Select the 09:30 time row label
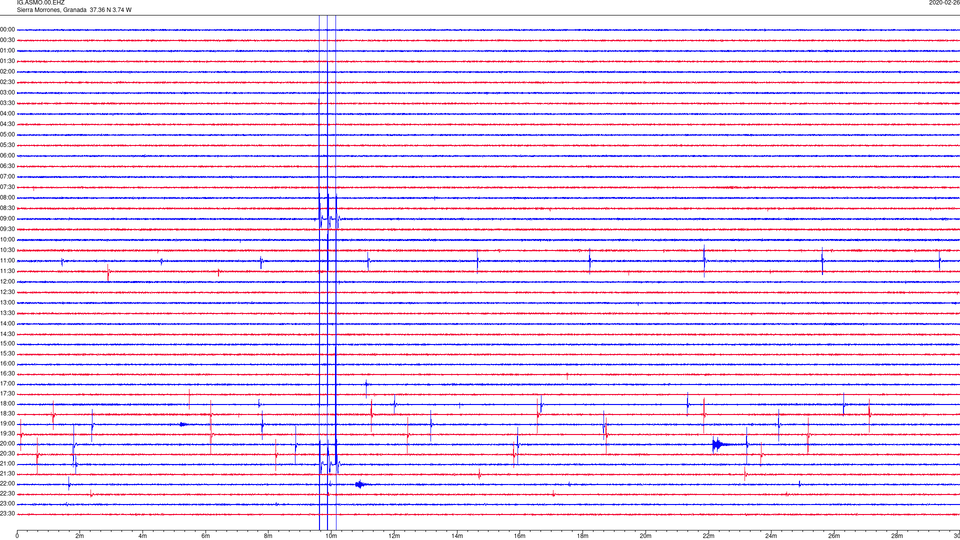This screenshot has width=960, height=540. point(7,229)
